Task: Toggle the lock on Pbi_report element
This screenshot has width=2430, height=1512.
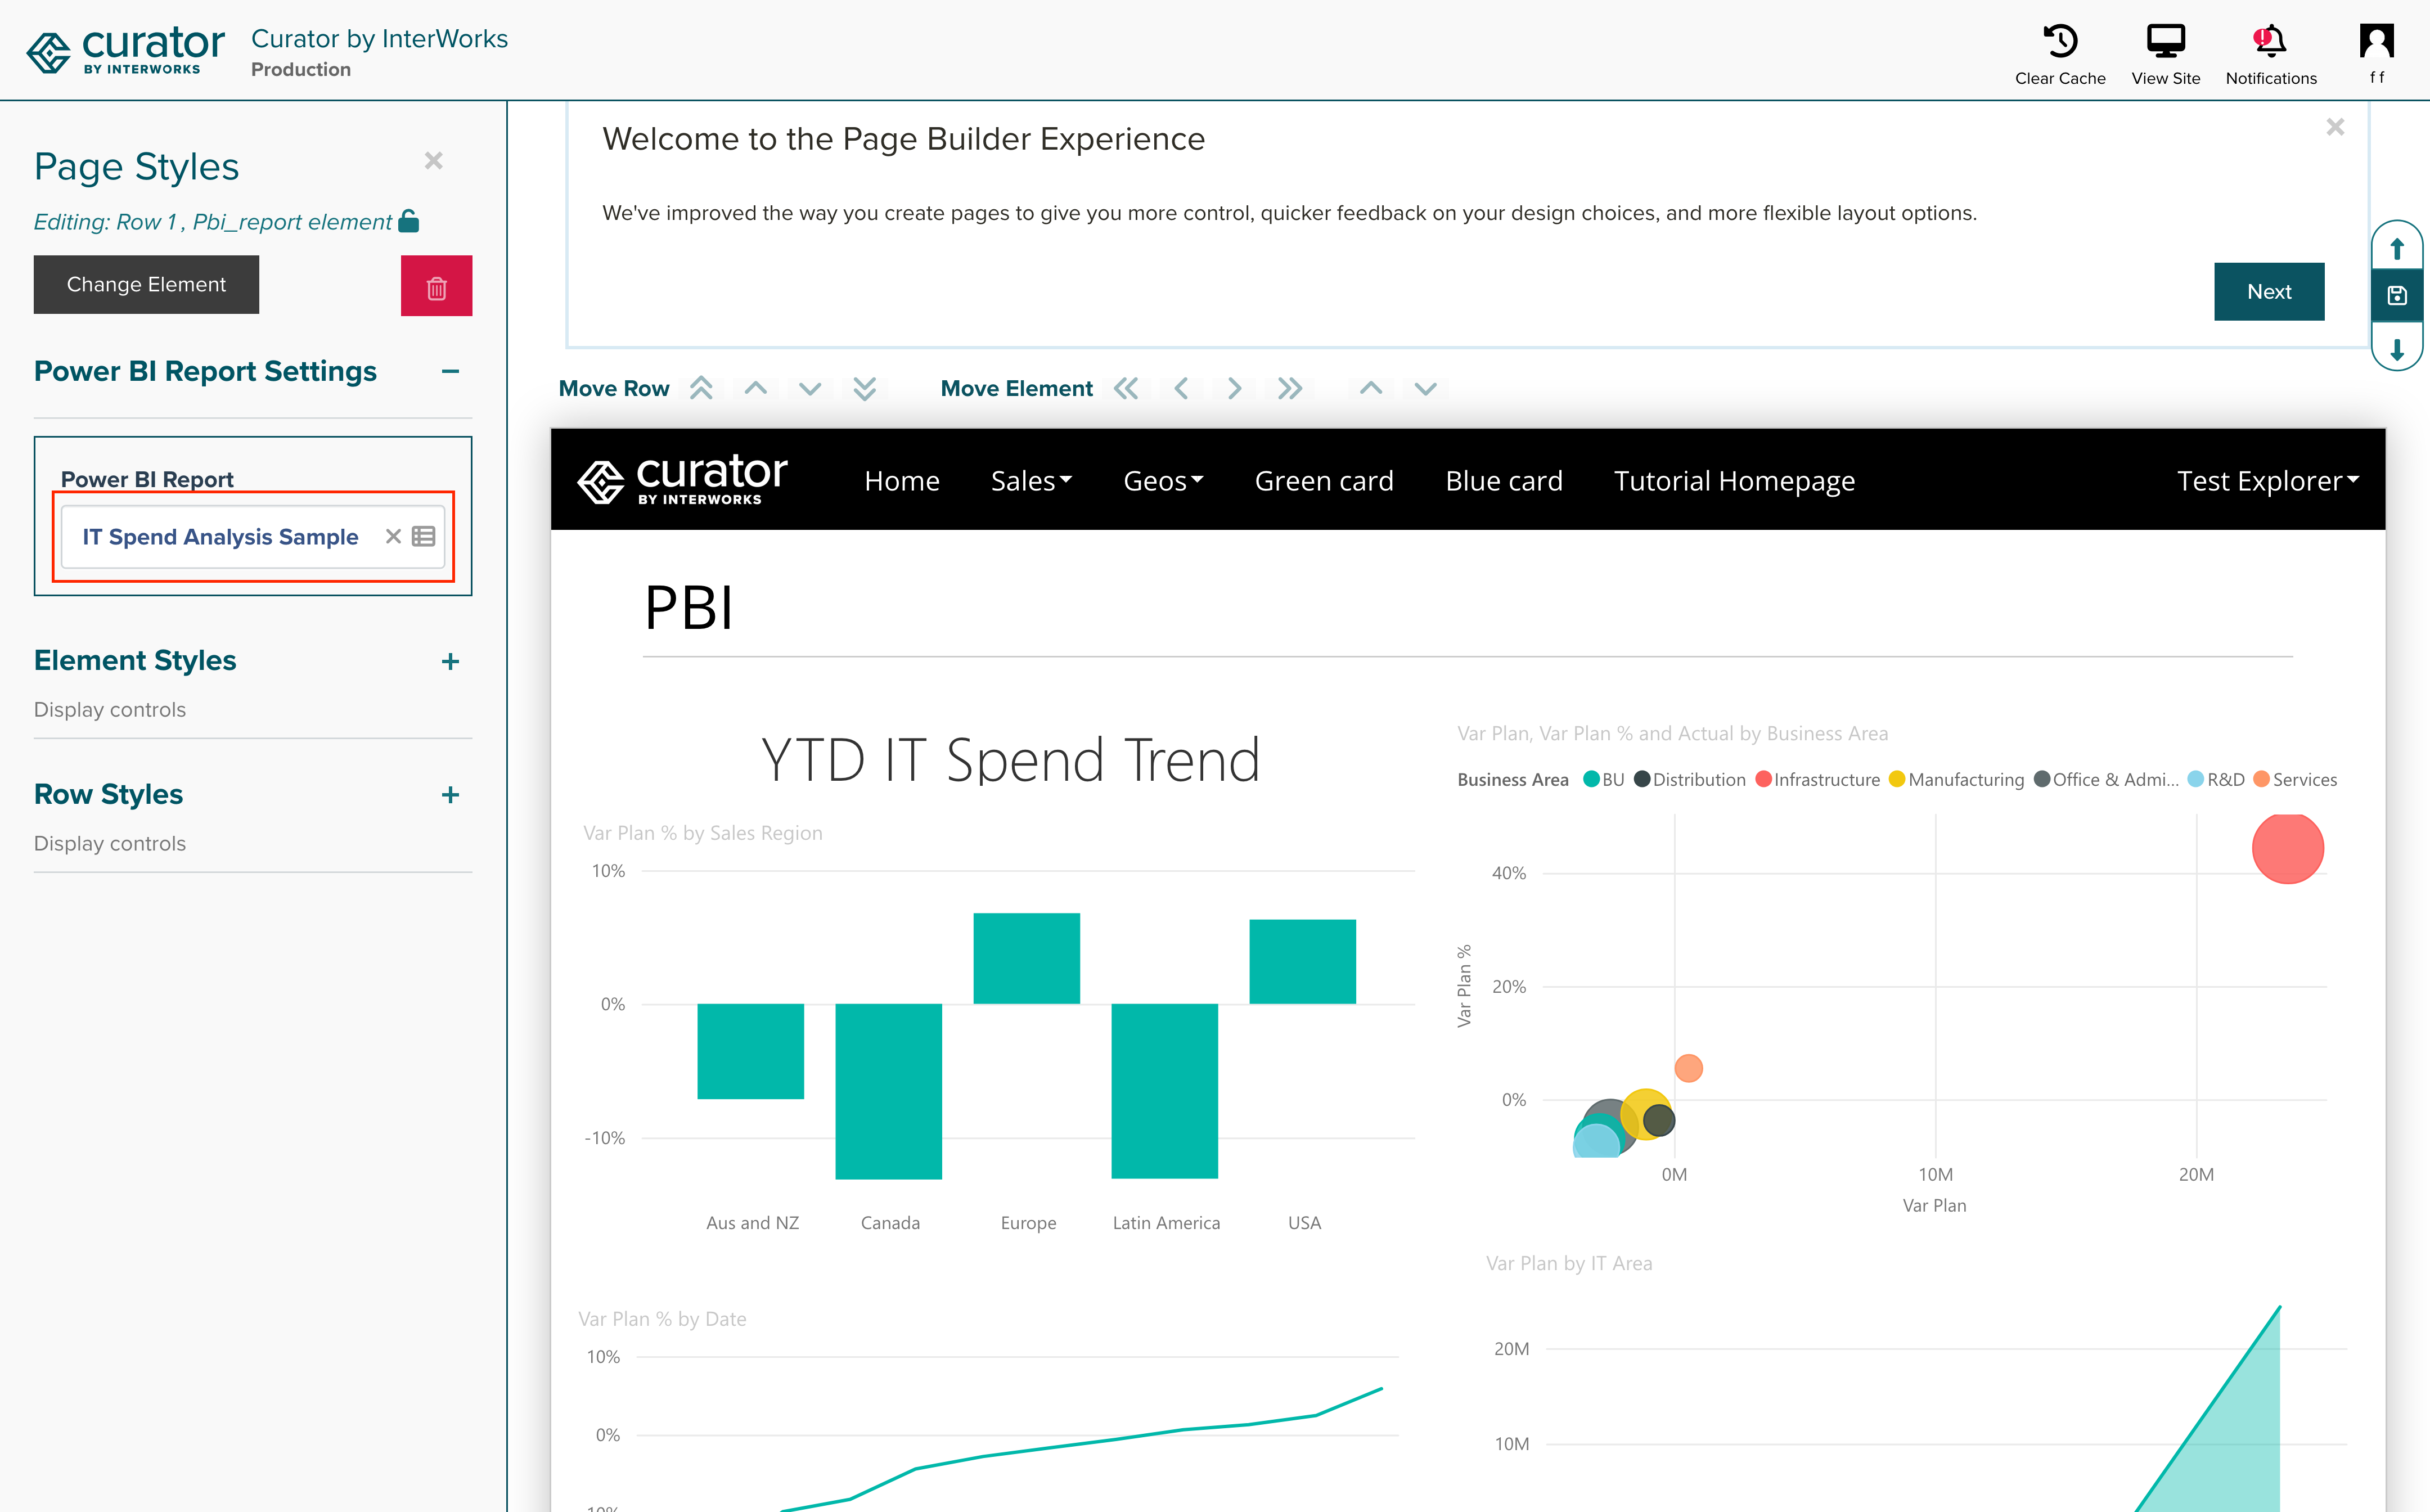Action: 410,220
